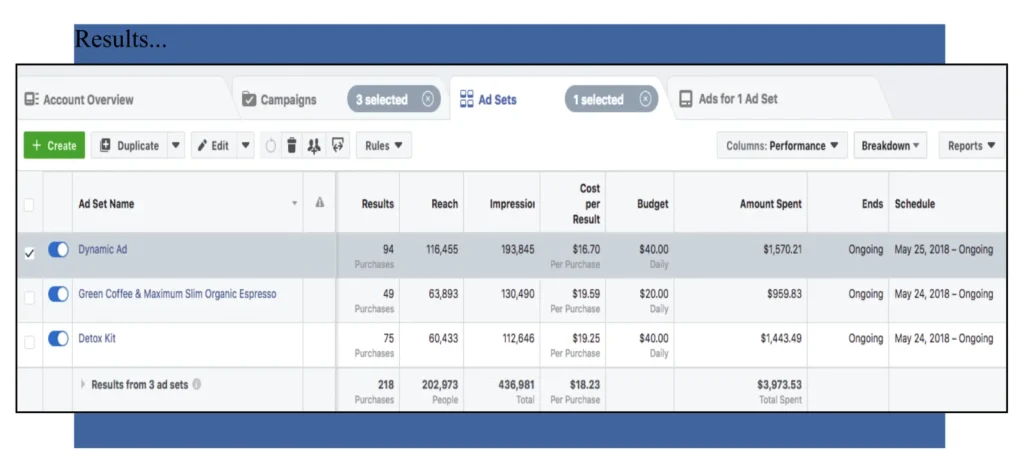Click the info icon beside Results from 3 ad sets
Viewport: 1024px width, 468px height.
click(x=197, y=384)
